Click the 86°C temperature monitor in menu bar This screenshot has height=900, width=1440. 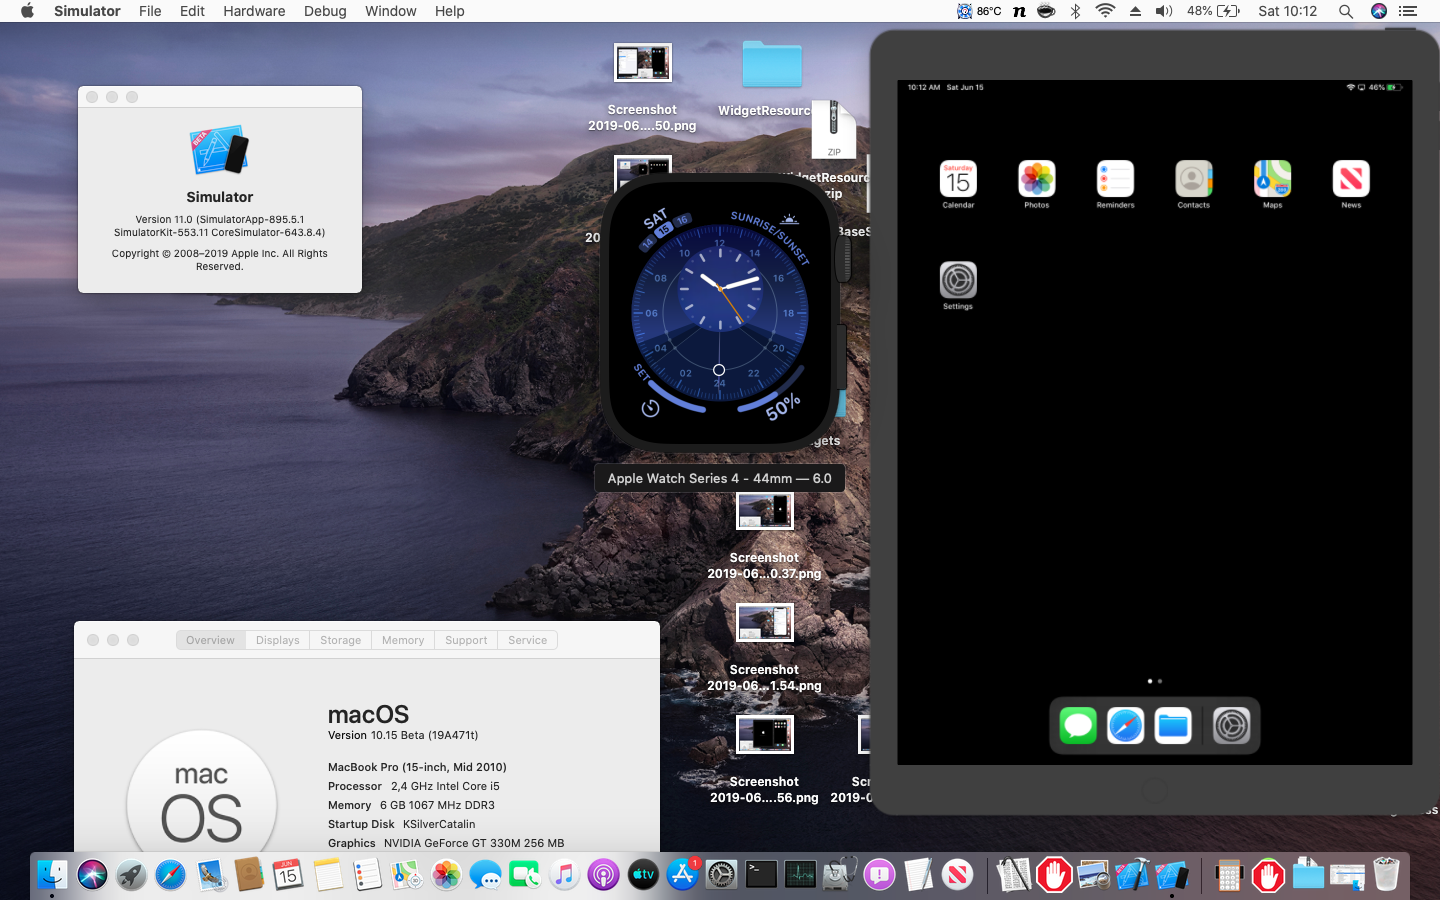click(979, 11)
